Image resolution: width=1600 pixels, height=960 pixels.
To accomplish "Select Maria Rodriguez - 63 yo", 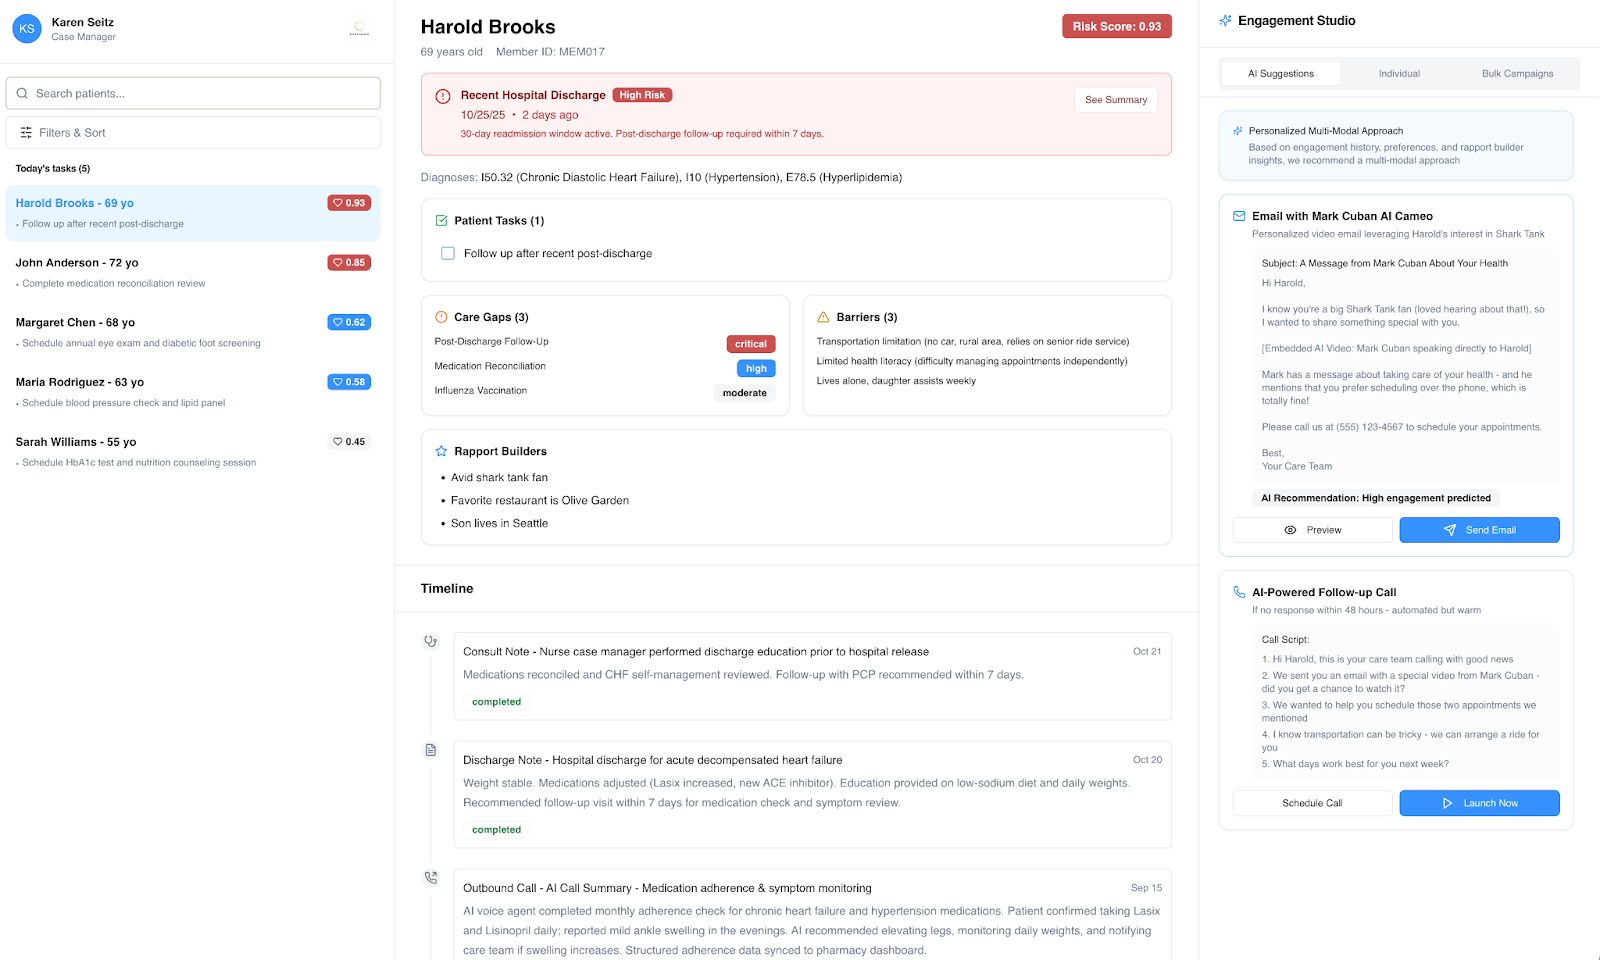I will [x=193, y=392].
